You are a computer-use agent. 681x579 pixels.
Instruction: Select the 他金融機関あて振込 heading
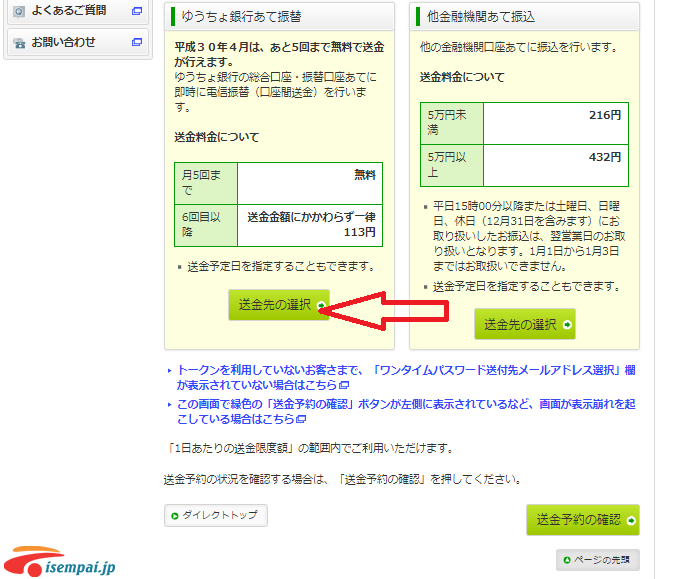481,17
